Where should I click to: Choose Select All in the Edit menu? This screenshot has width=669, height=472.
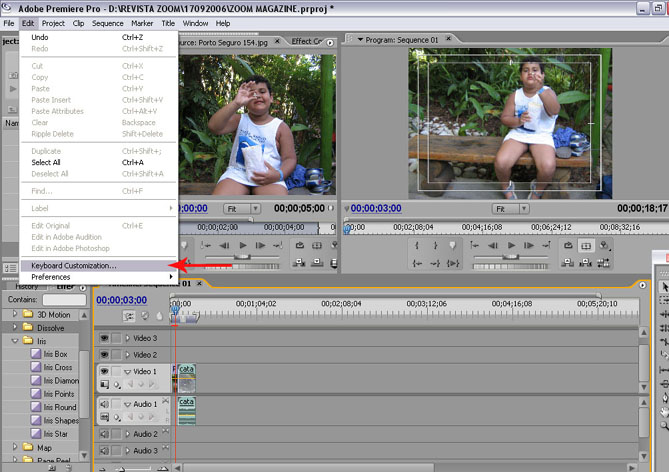click(46, 162)
